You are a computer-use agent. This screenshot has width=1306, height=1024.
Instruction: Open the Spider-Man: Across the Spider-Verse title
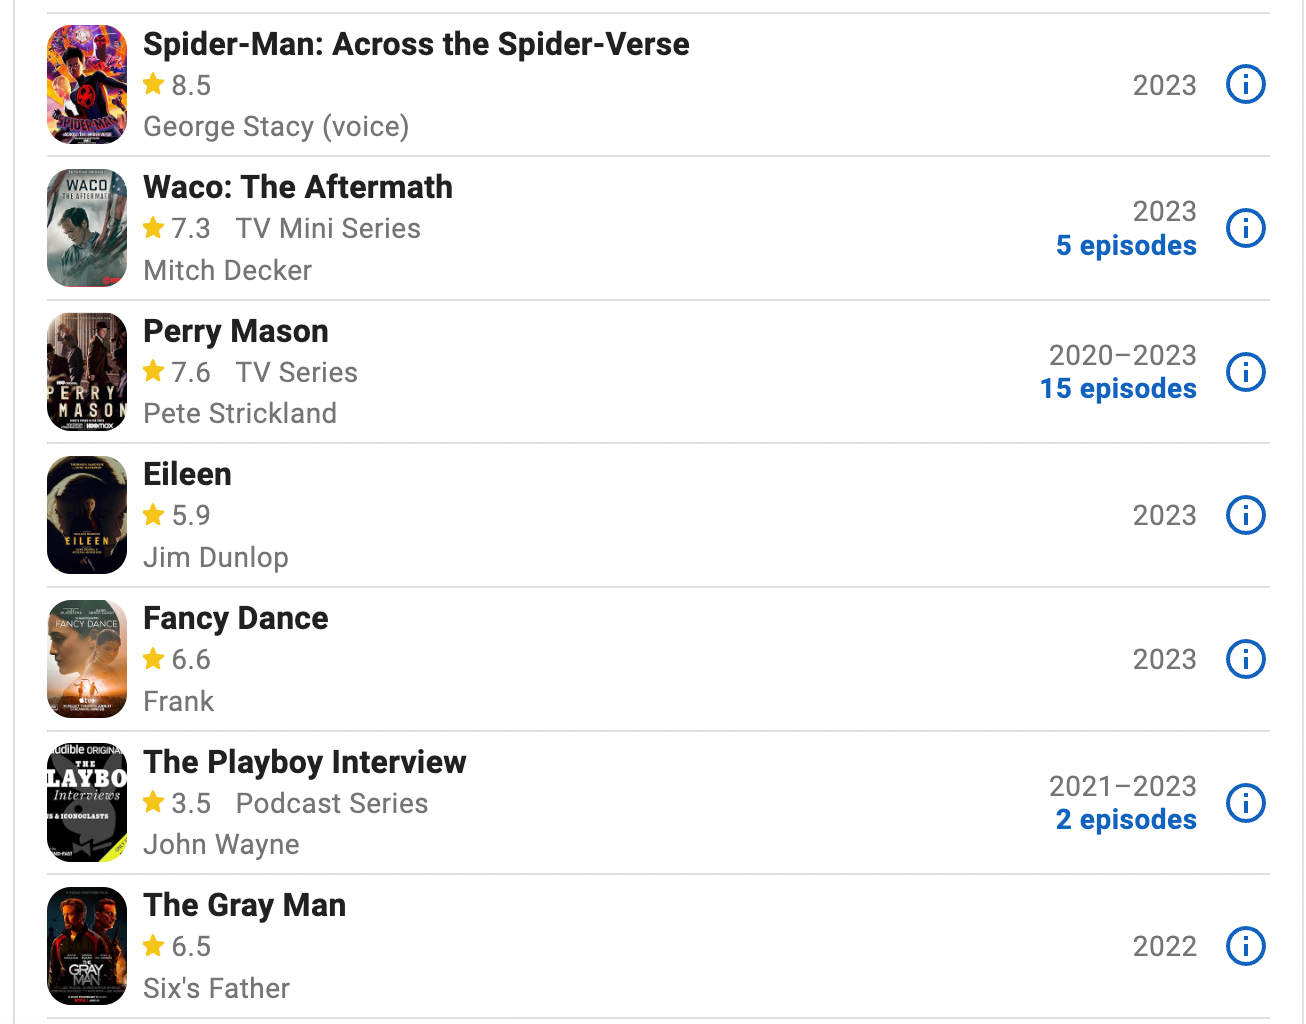coord(416,44)
